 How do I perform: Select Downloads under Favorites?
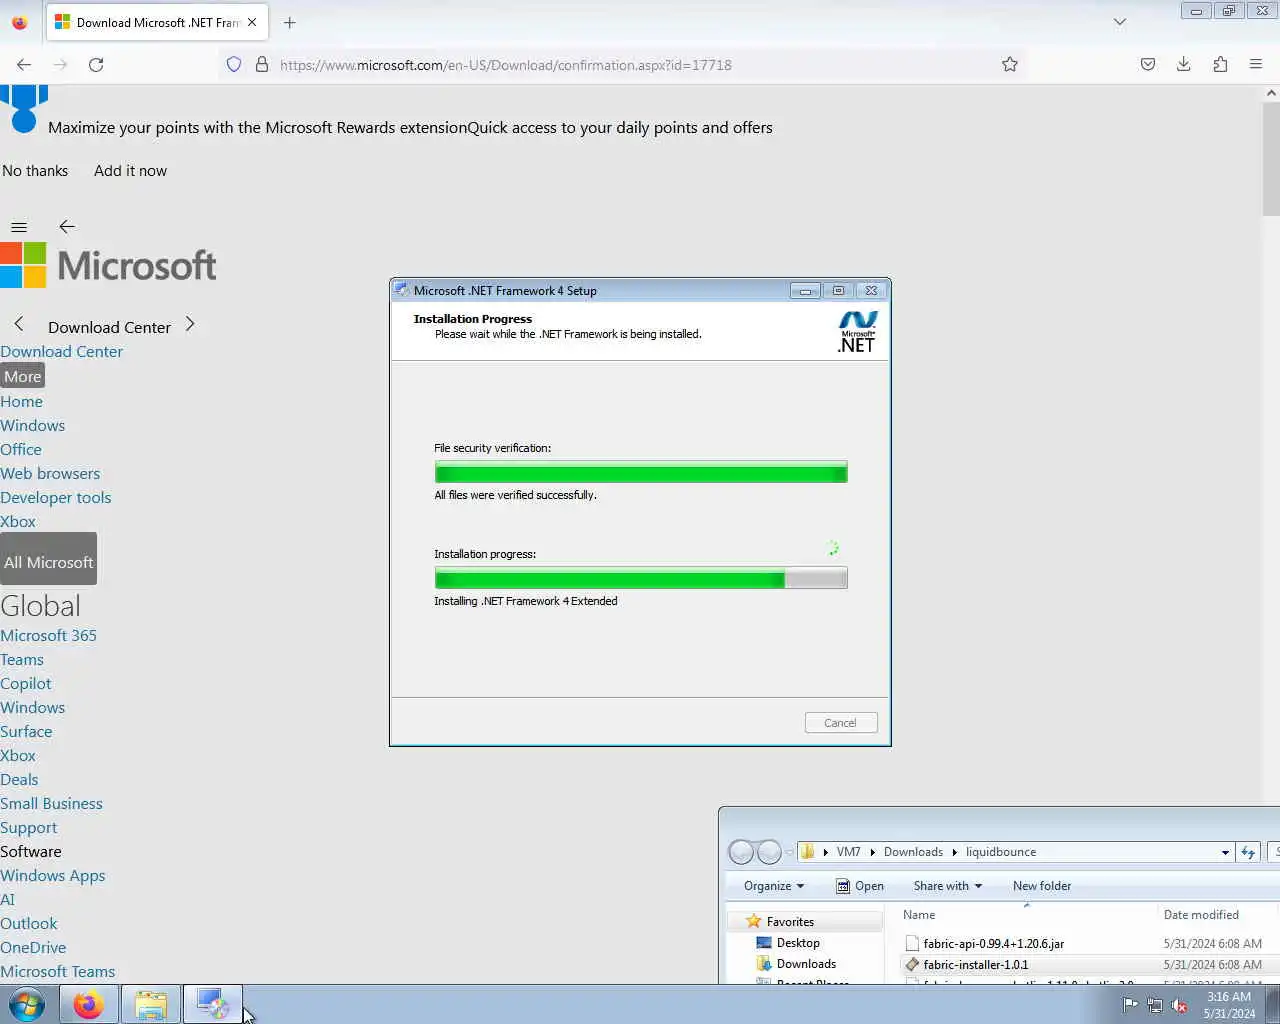pyautogui.click(x=806, y=964)
